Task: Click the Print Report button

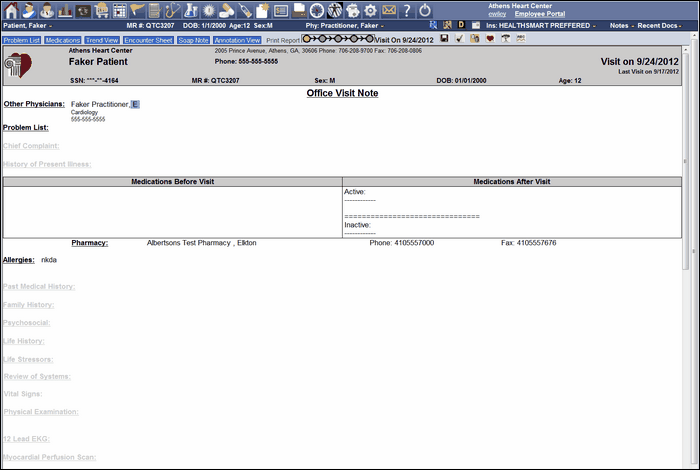Action: pos(283,40)
